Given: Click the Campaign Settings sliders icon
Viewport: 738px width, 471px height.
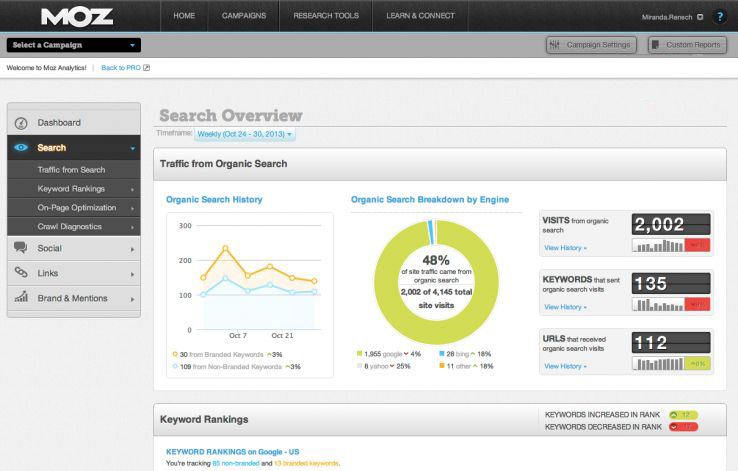Looking at the screenshot, I should (555, 45).
